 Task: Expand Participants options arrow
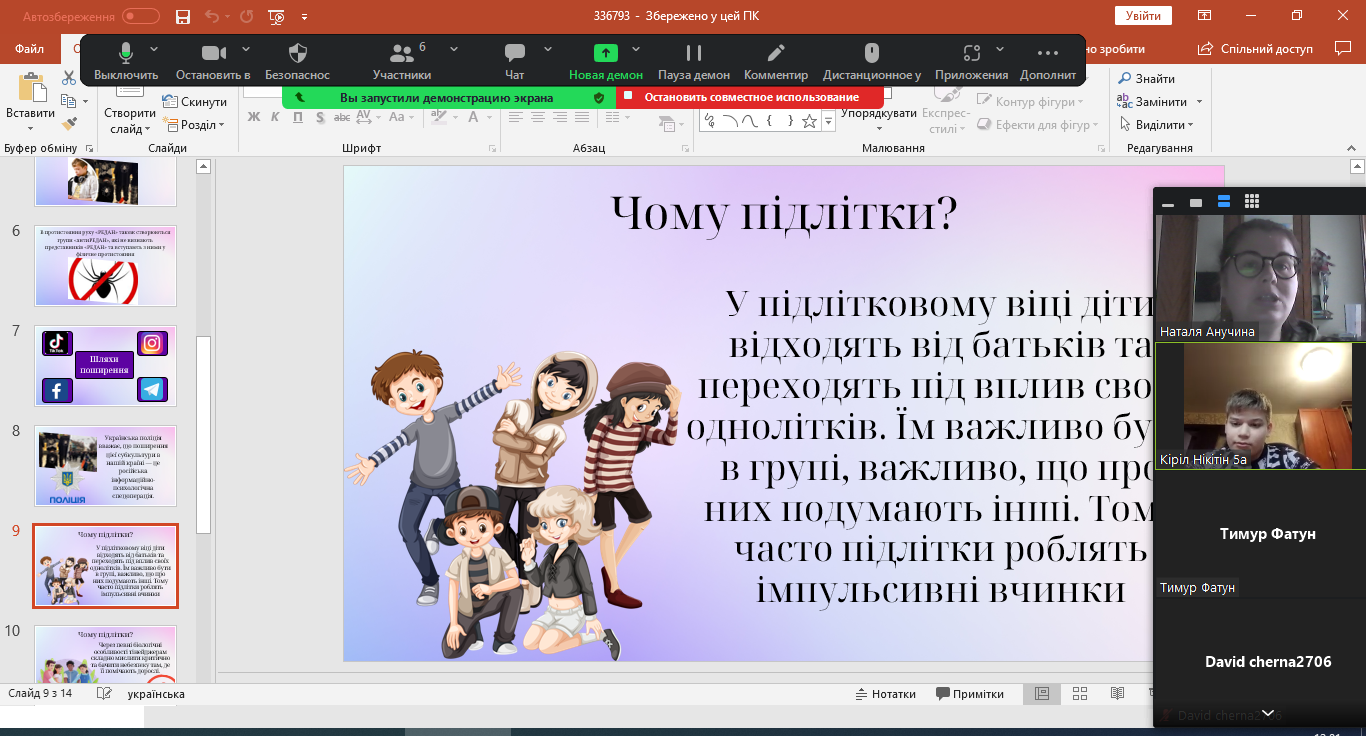454,48
